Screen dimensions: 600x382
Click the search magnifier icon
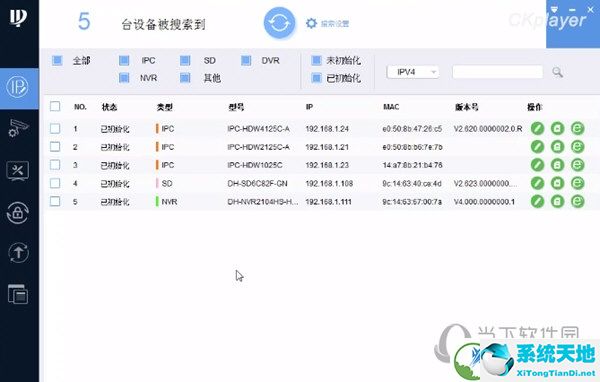click(x=558, y=72)
